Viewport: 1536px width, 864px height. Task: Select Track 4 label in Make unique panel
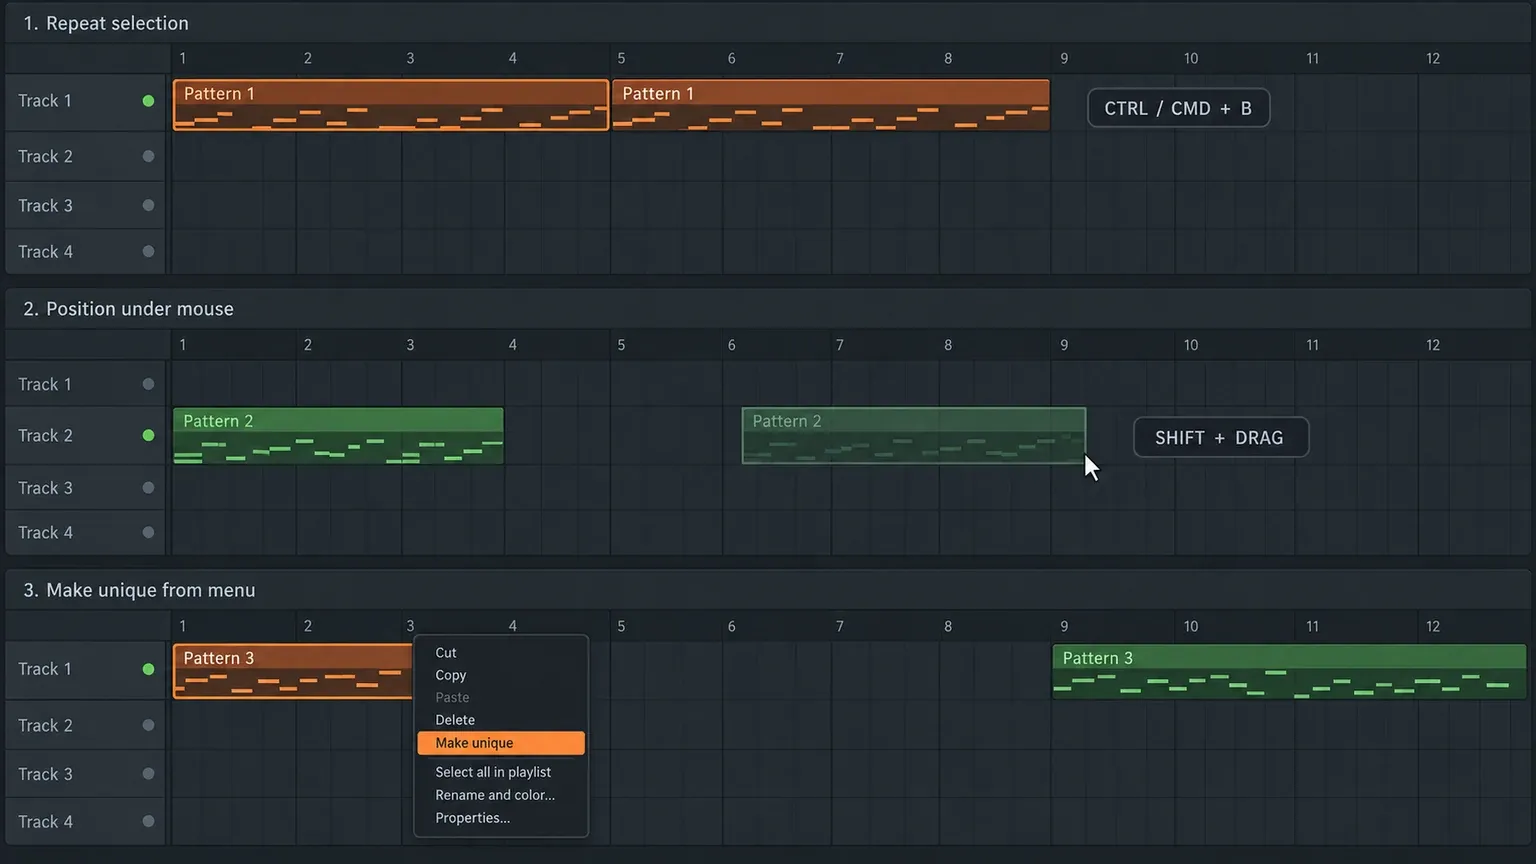click(x=45, y=821)
